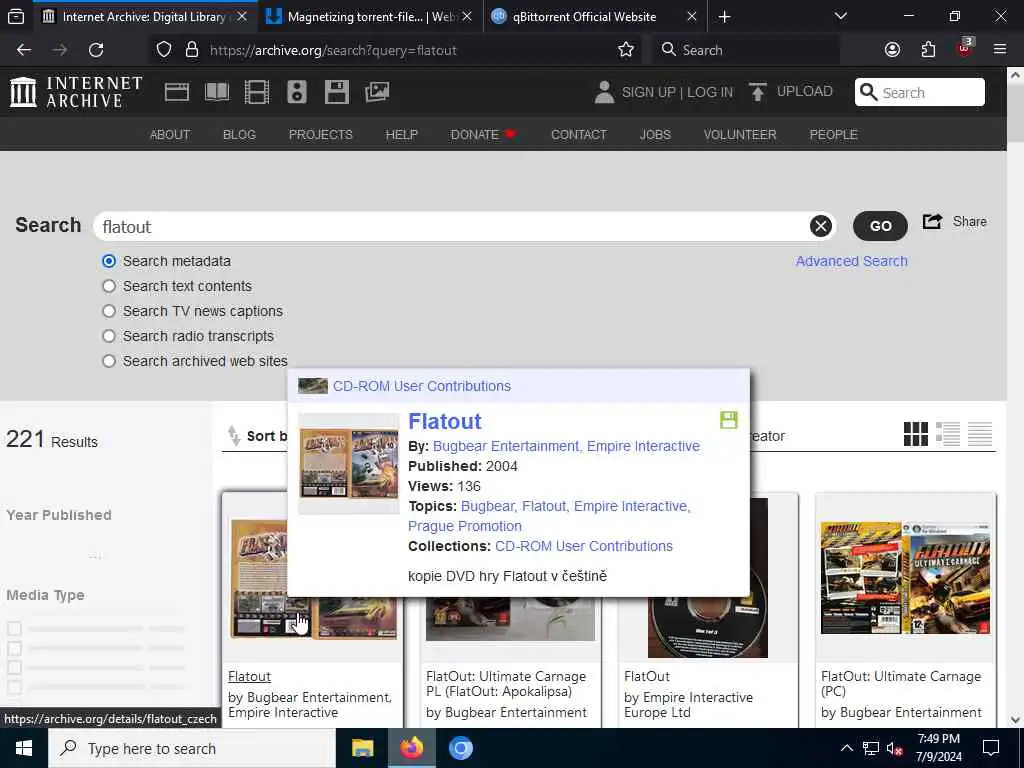Open the Software floppy disk icon

pos(337,92)
